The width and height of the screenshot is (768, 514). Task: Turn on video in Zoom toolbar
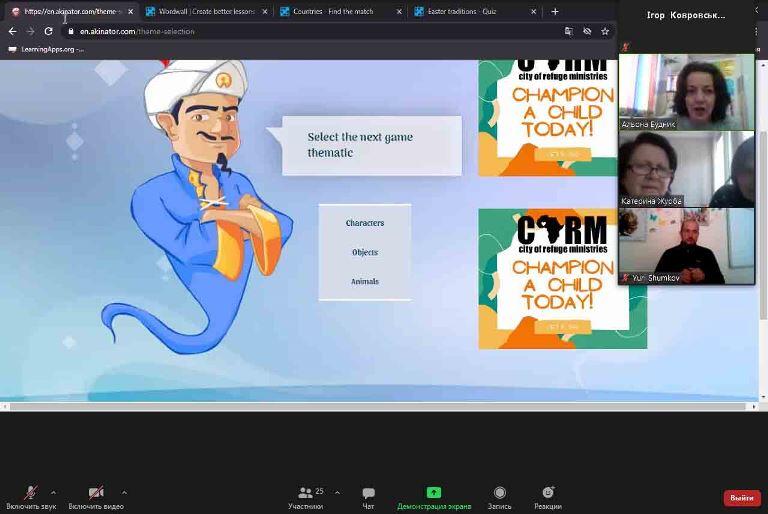tap(96, 497)
